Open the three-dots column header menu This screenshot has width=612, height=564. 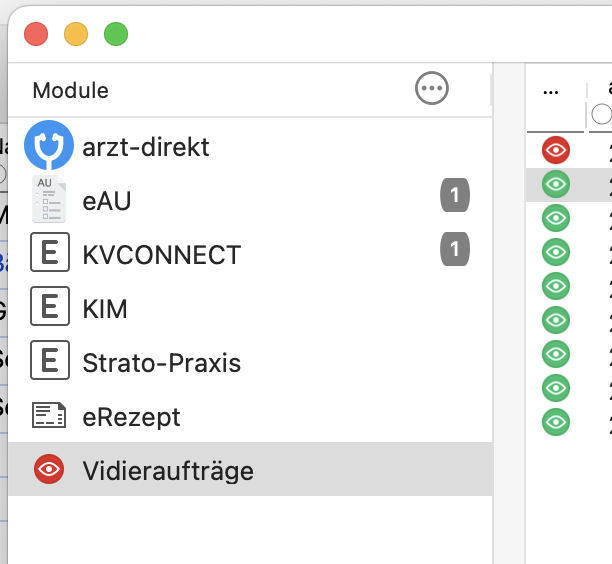550,93
